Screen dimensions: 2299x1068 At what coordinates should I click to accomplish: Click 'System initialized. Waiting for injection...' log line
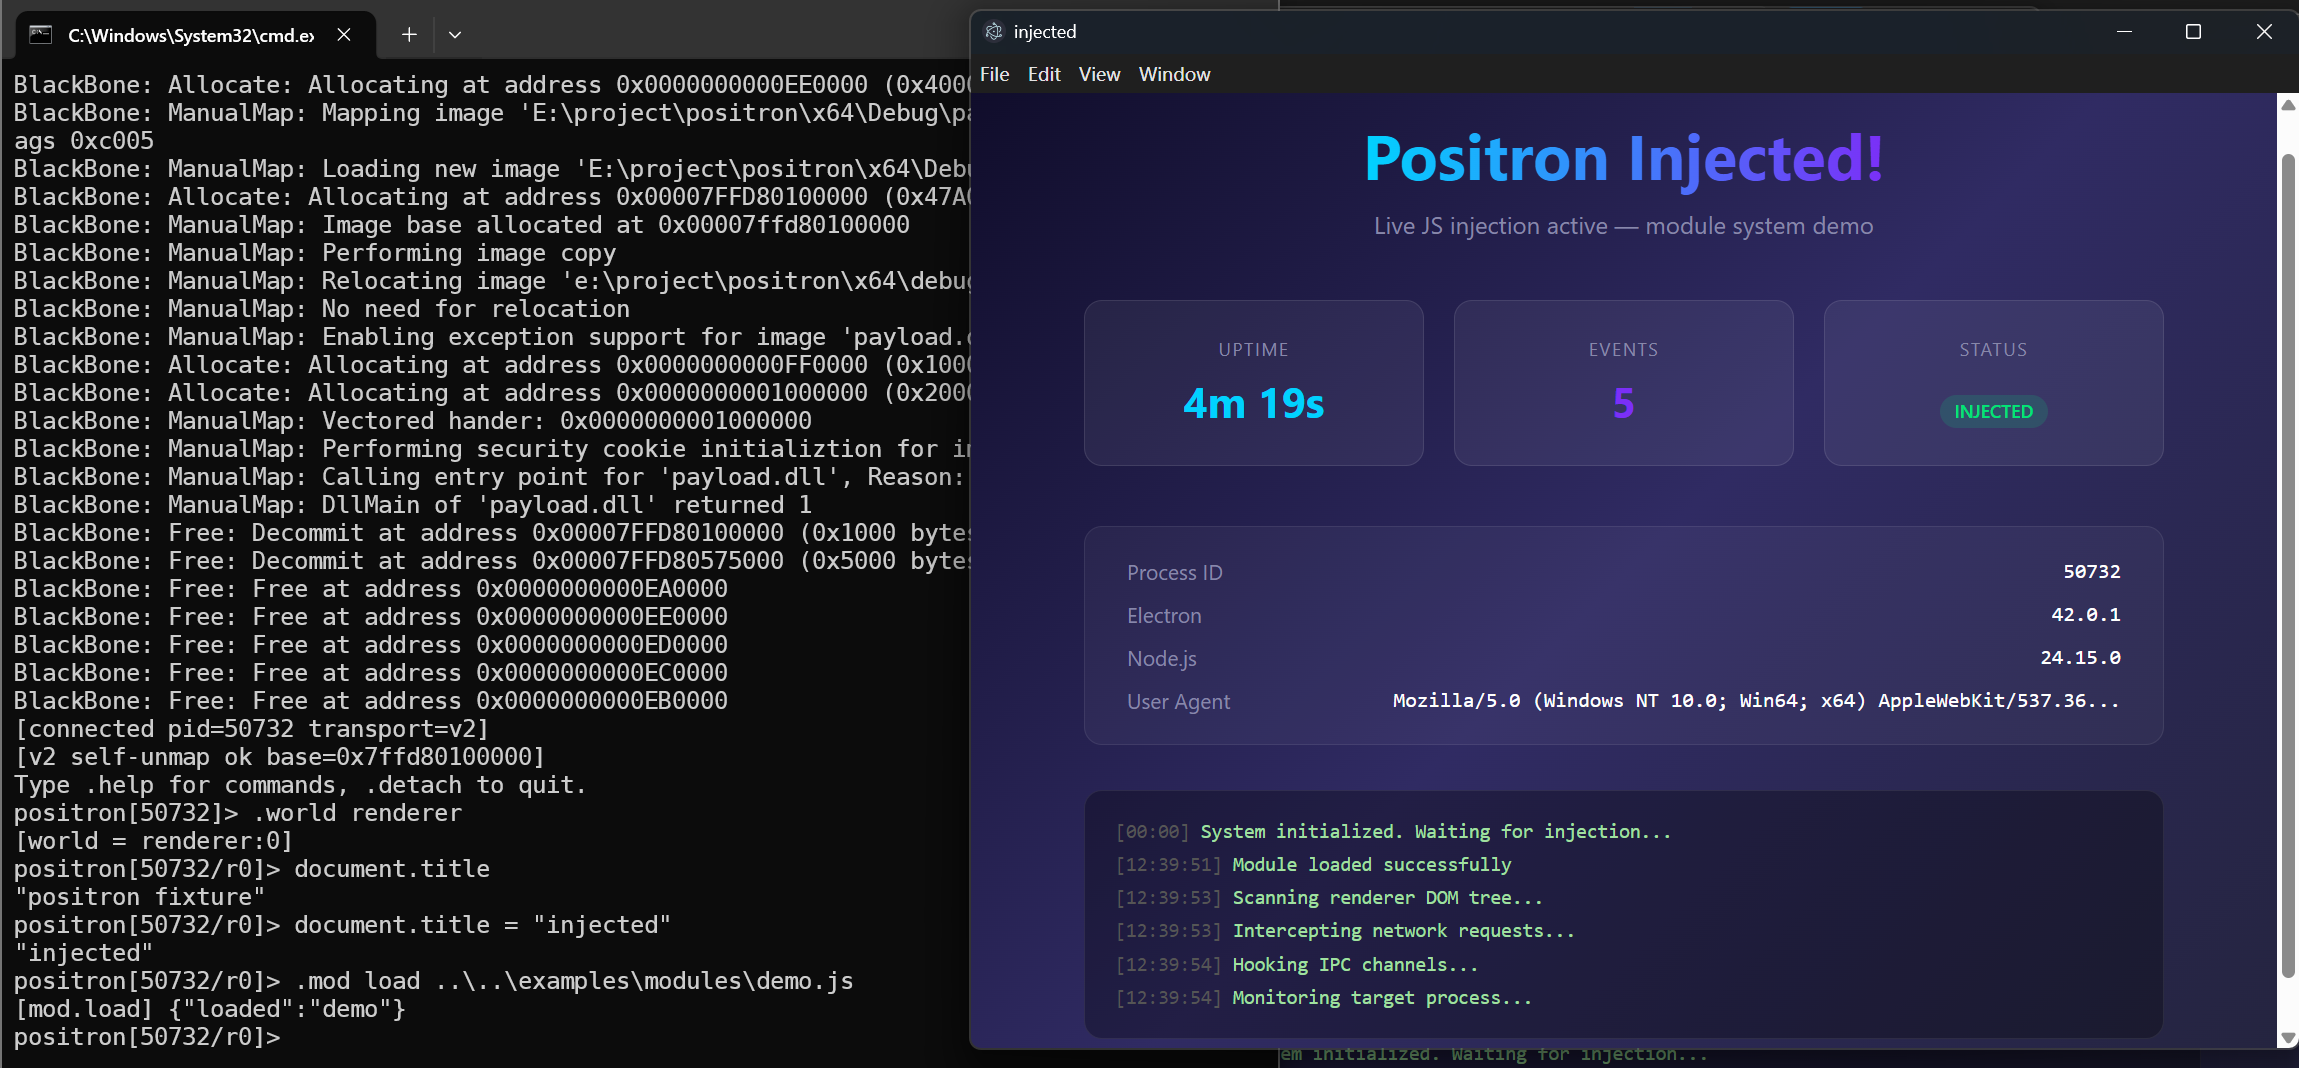pos(1435,832)
